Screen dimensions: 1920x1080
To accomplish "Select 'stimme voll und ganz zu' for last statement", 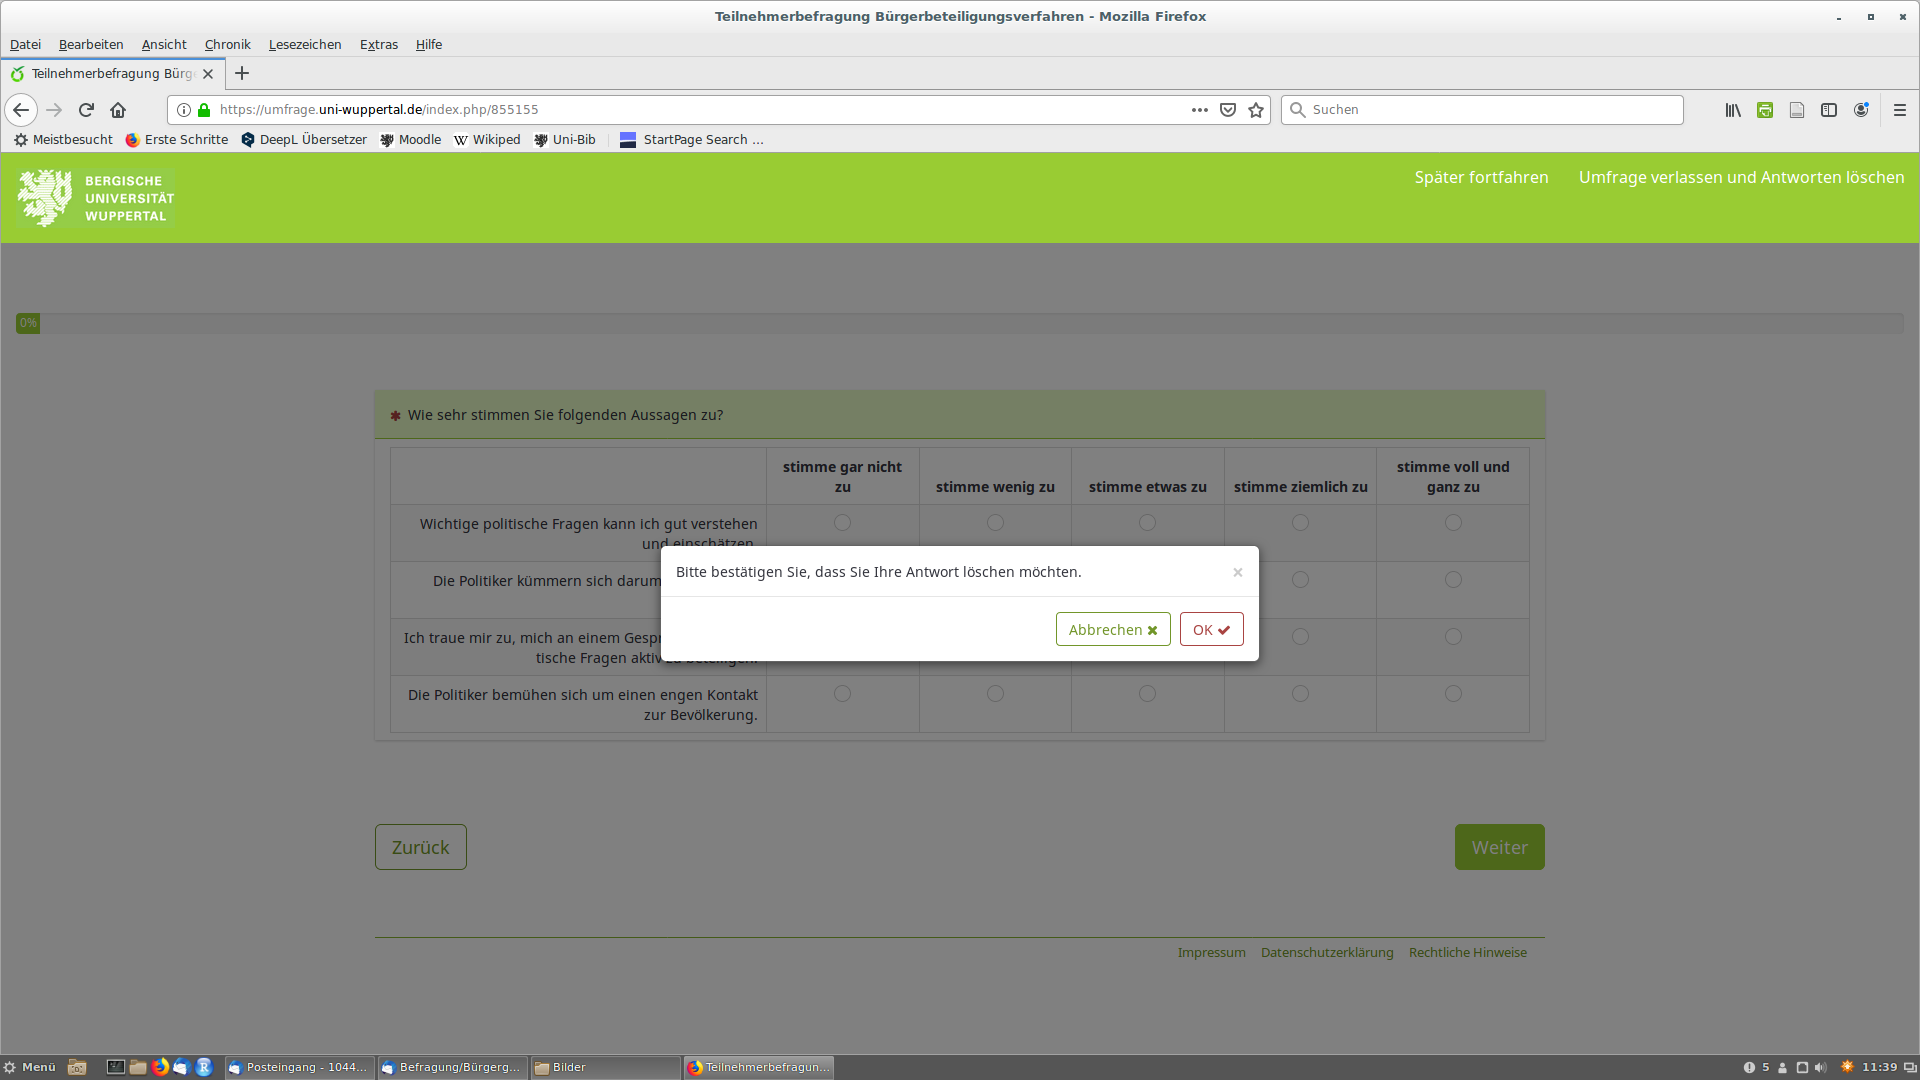I will click(x=1453, y=694).
